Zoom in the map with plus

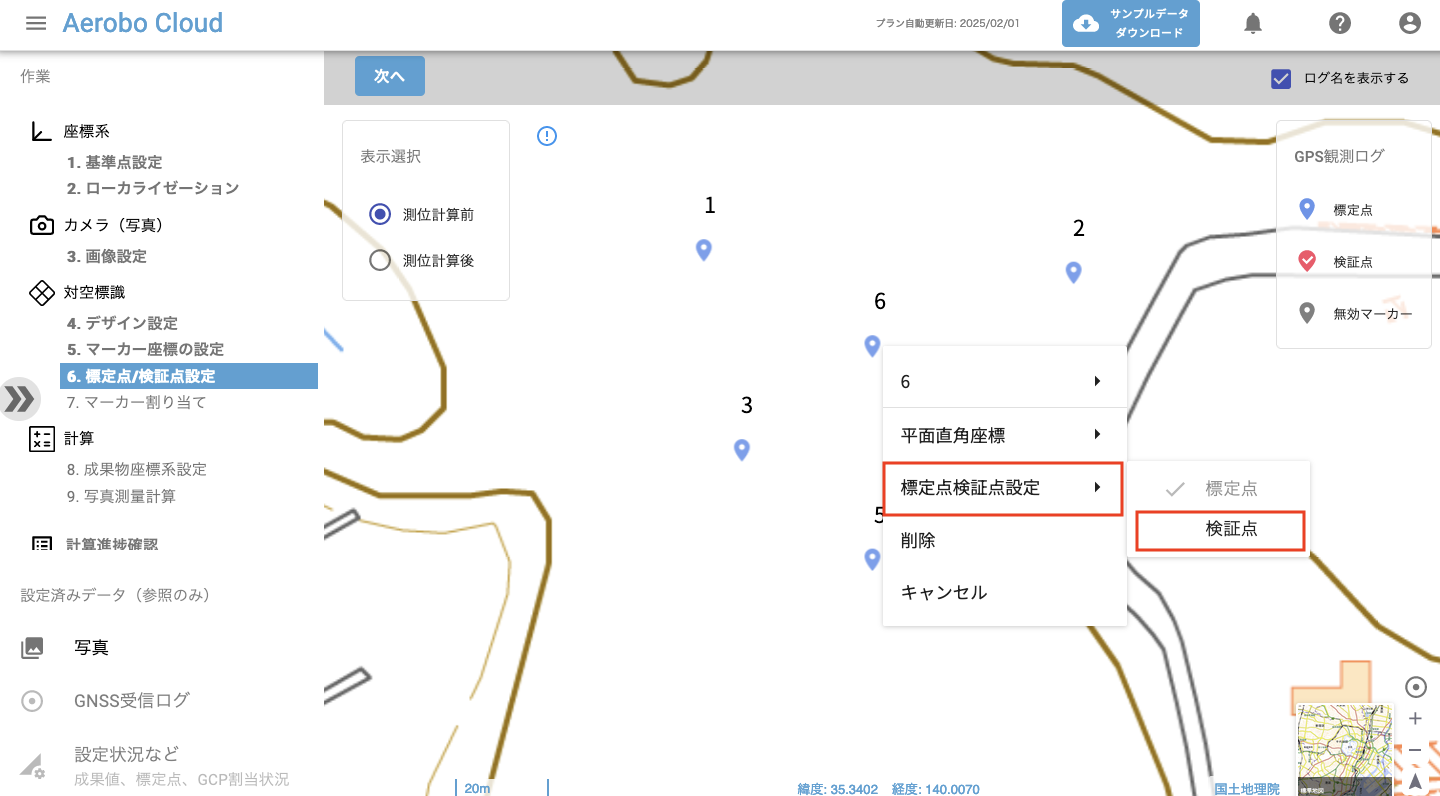[1415, 719]
